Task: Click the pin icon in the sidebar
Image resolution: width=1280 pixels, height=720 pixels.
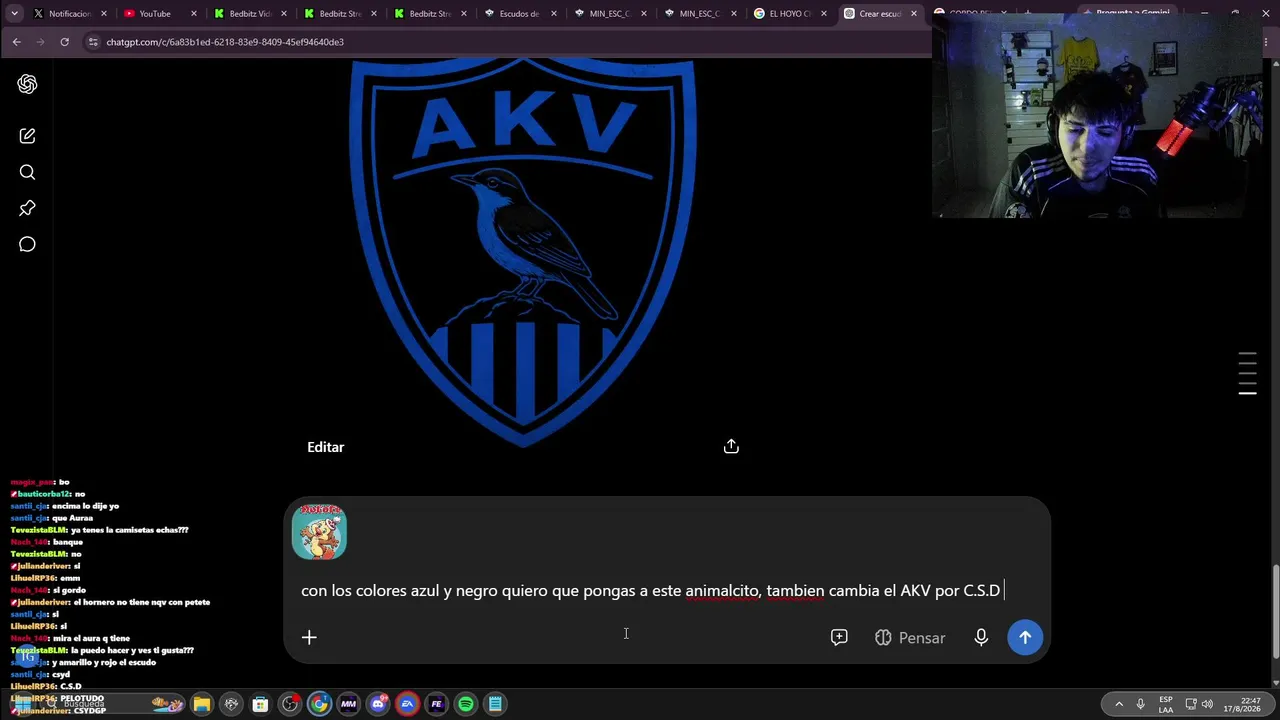Action: click(27, 208)
